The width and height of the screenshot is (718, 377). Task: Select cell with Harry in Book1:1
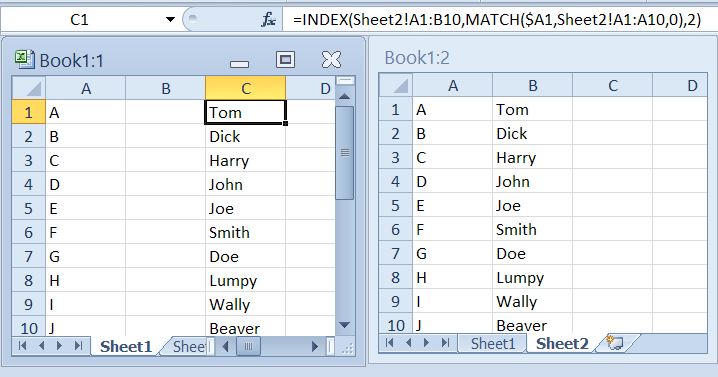point(245,160)
